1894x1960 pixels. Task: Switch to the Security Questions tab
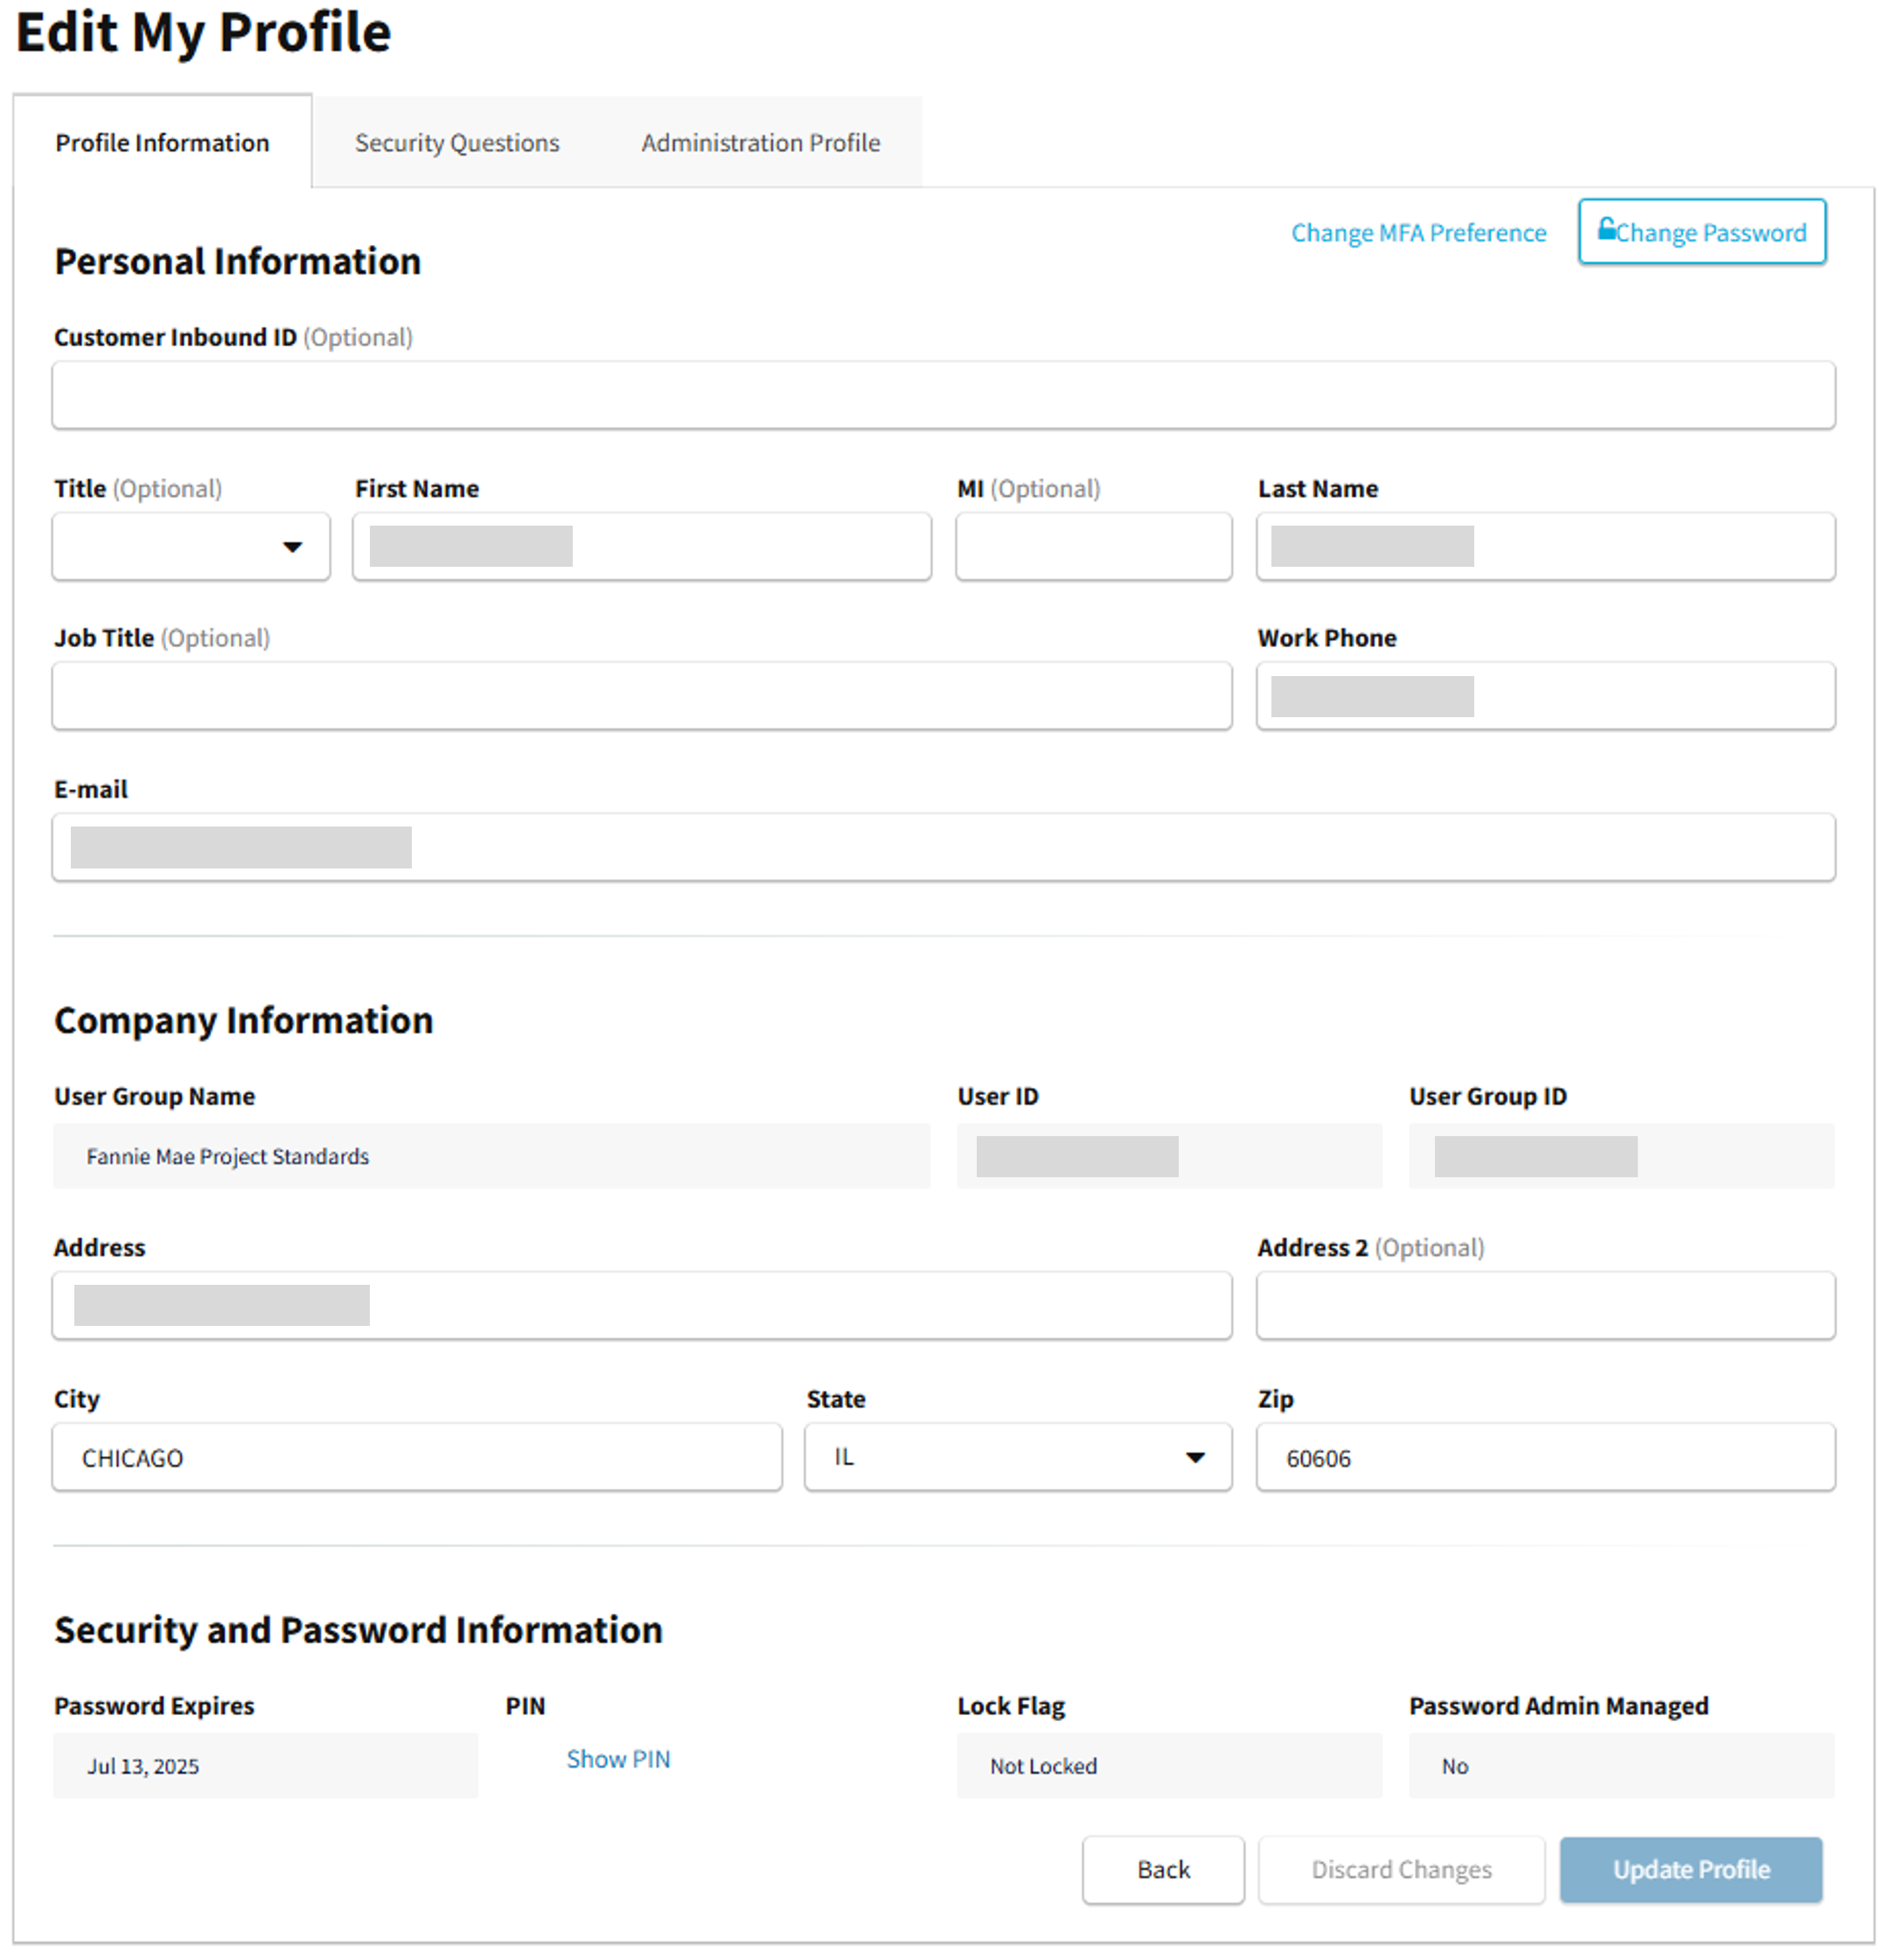pyautogui.click(x=457, y=143)
